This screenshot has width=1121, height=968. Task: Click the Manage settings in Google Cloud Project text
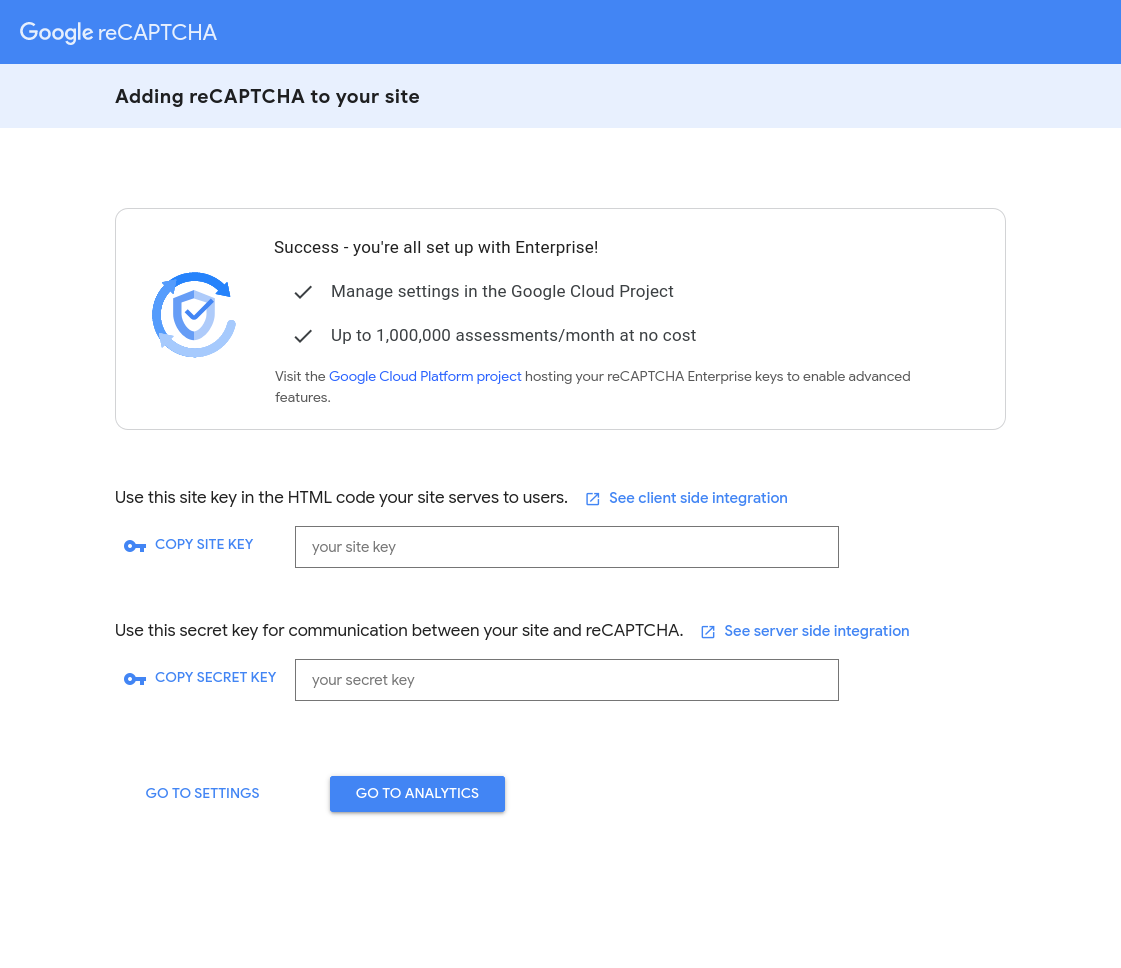[x=502, y=292]
